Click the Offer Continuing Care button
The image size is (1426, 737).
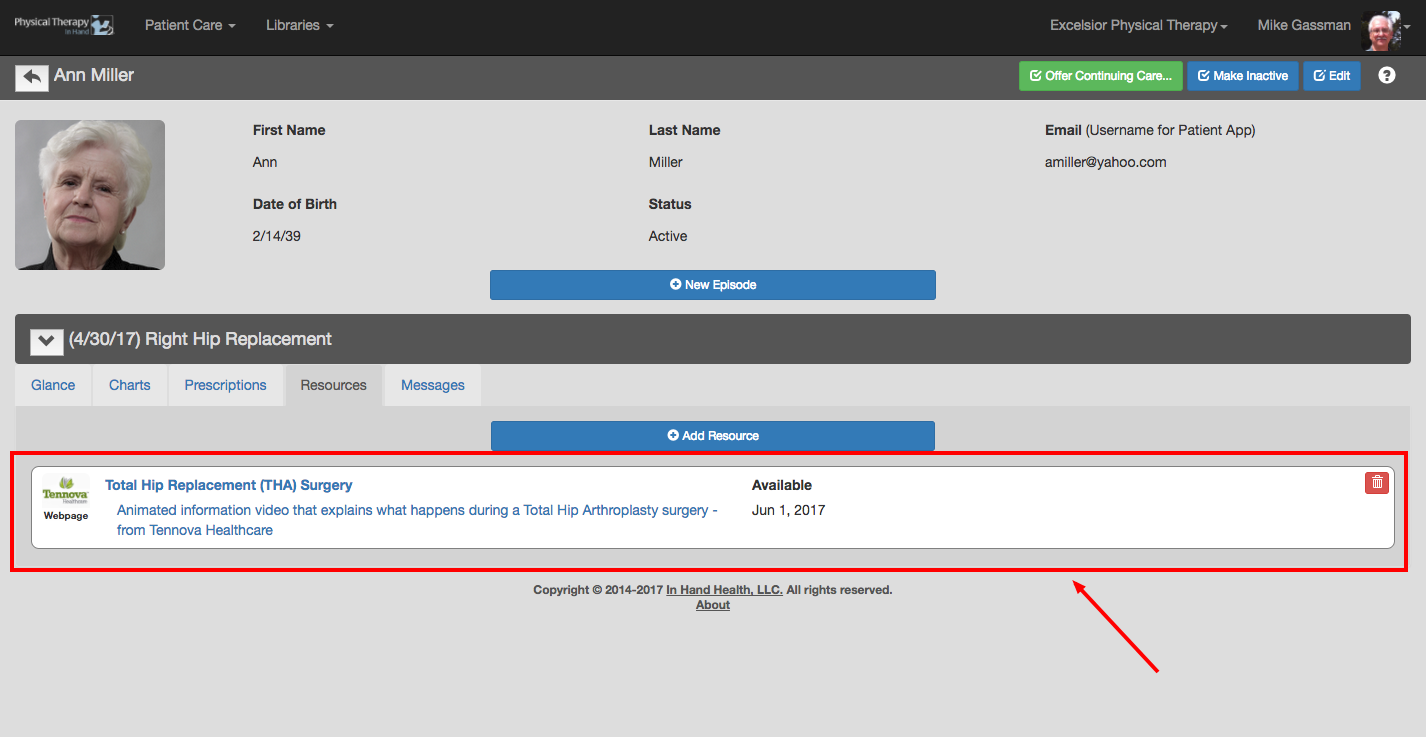(1101, 76)
